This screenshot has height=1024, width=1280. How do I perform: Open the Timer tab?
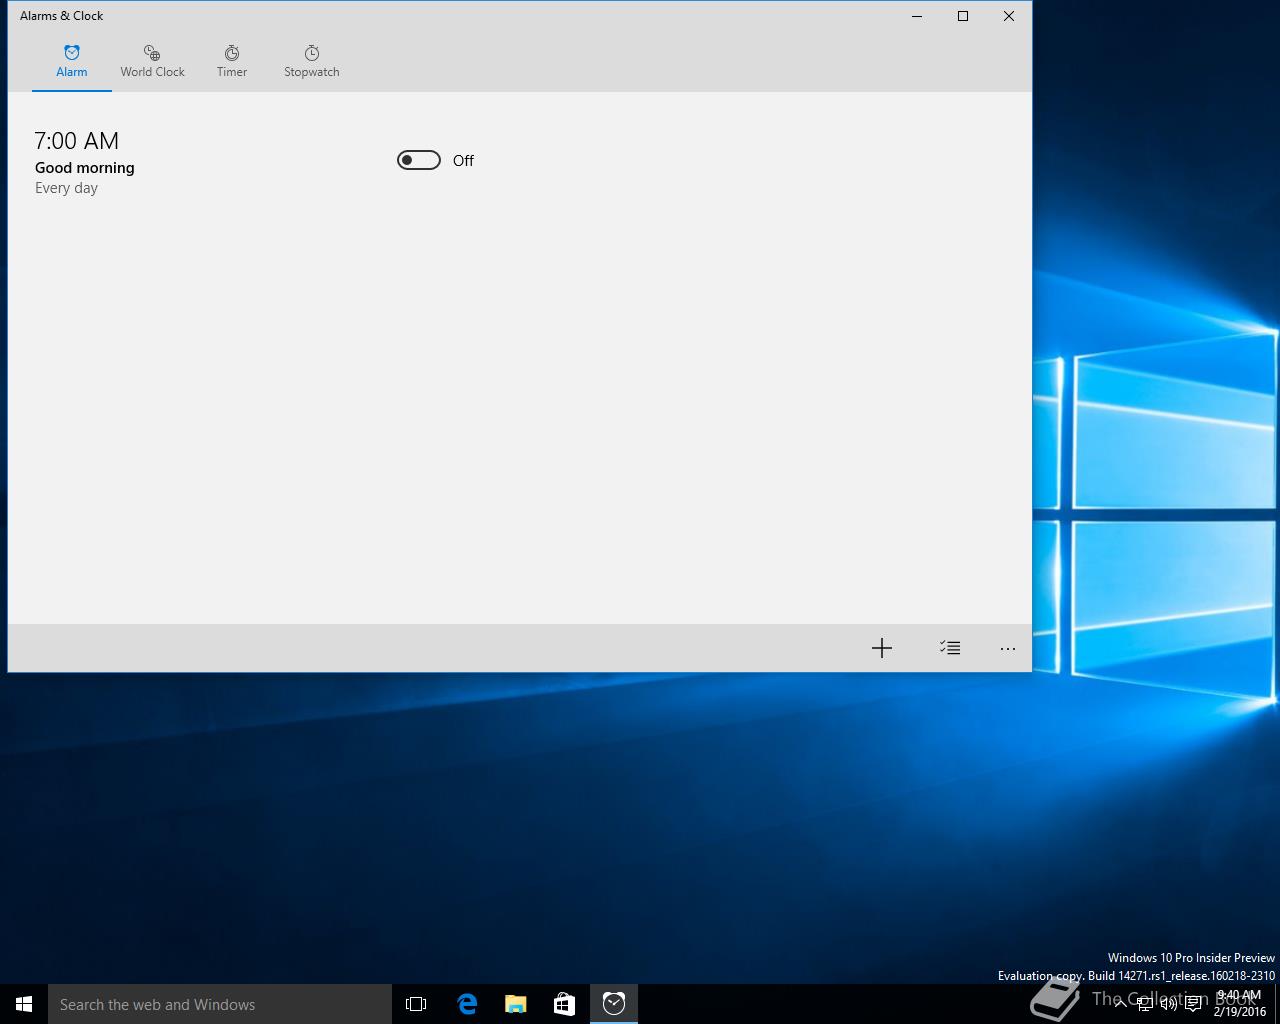[231, 61]
